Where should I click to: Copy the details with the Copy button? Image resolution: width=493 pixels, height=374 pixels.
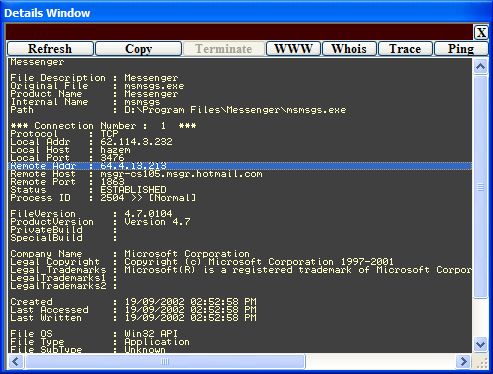click(x=139, y=49)
